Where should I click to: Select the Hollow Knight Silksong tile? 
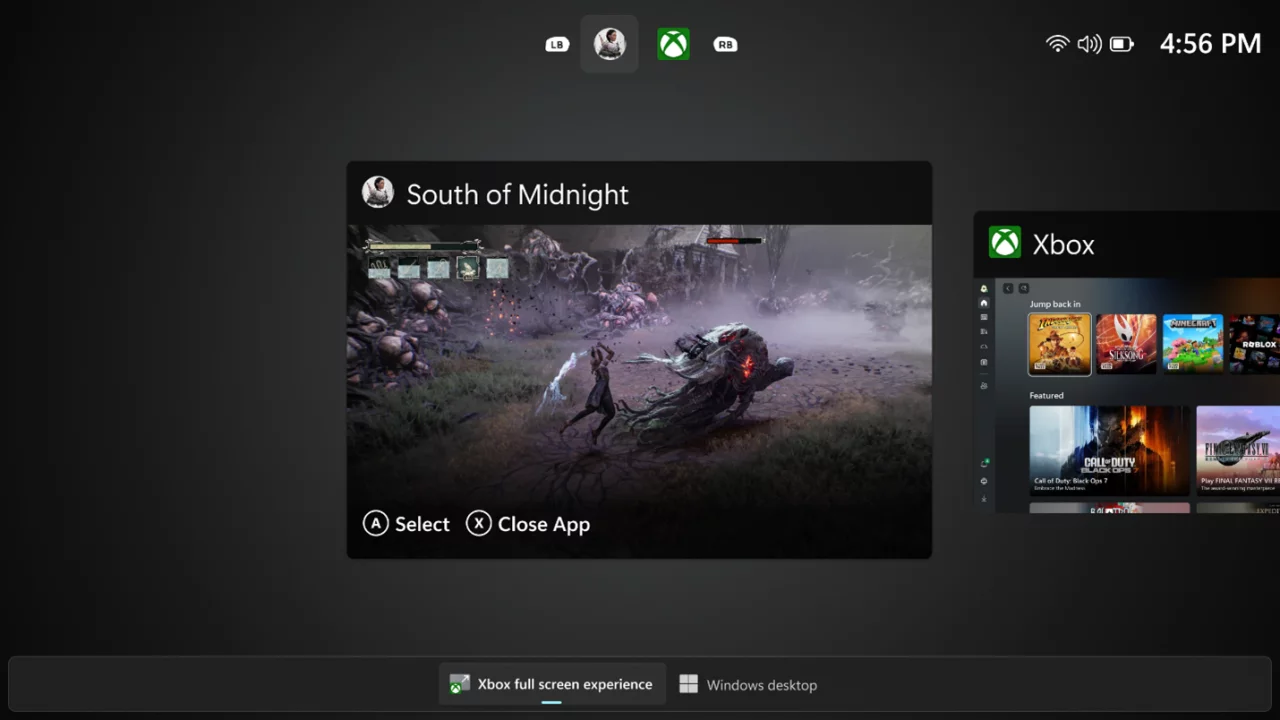pos(1126,344)
